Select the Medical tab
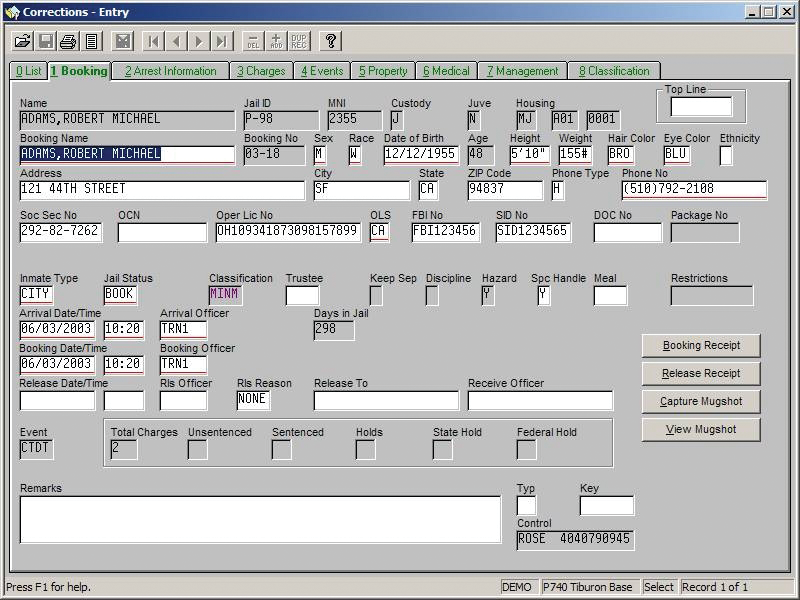Image resolution: width=800 pixels, height=600 pixels. [x=446, y=71]
